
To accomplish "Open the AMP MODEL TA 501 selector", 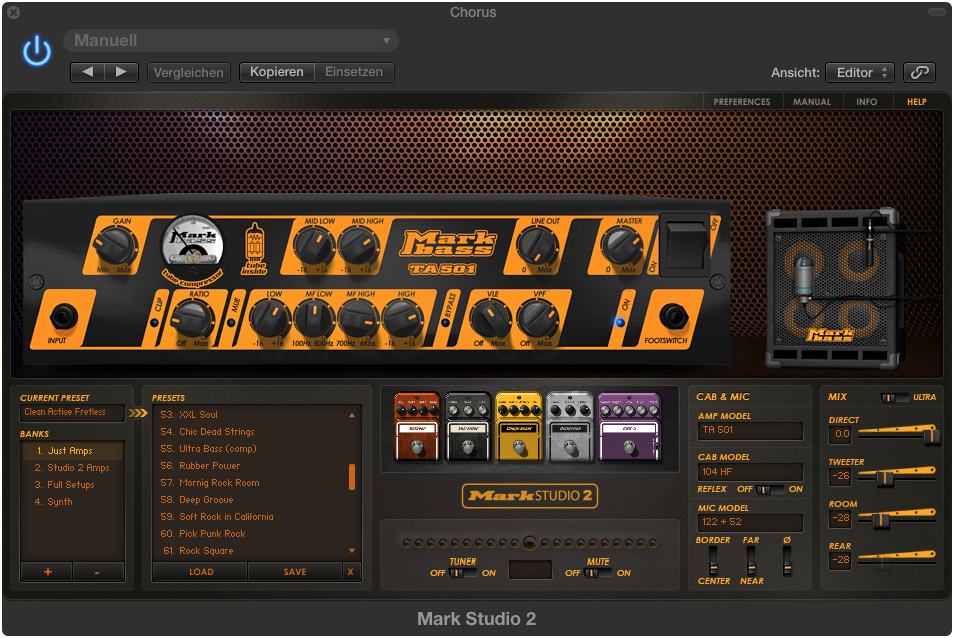I will coord(750,431).
